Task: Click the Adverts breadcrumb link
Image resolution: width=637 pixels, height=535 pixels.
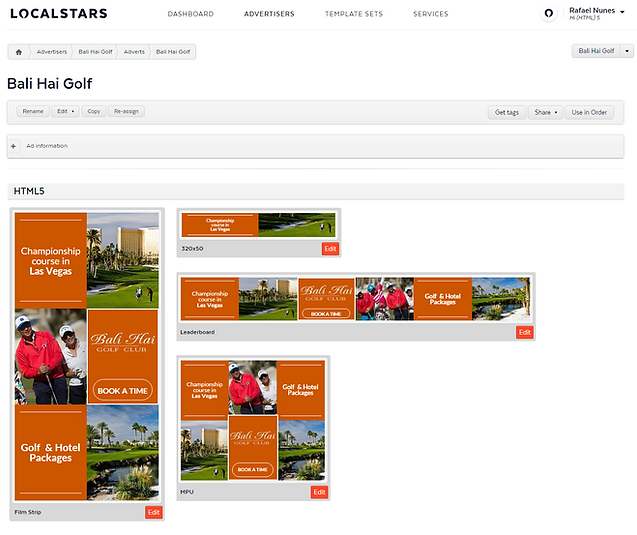Action: coord(134,52)
